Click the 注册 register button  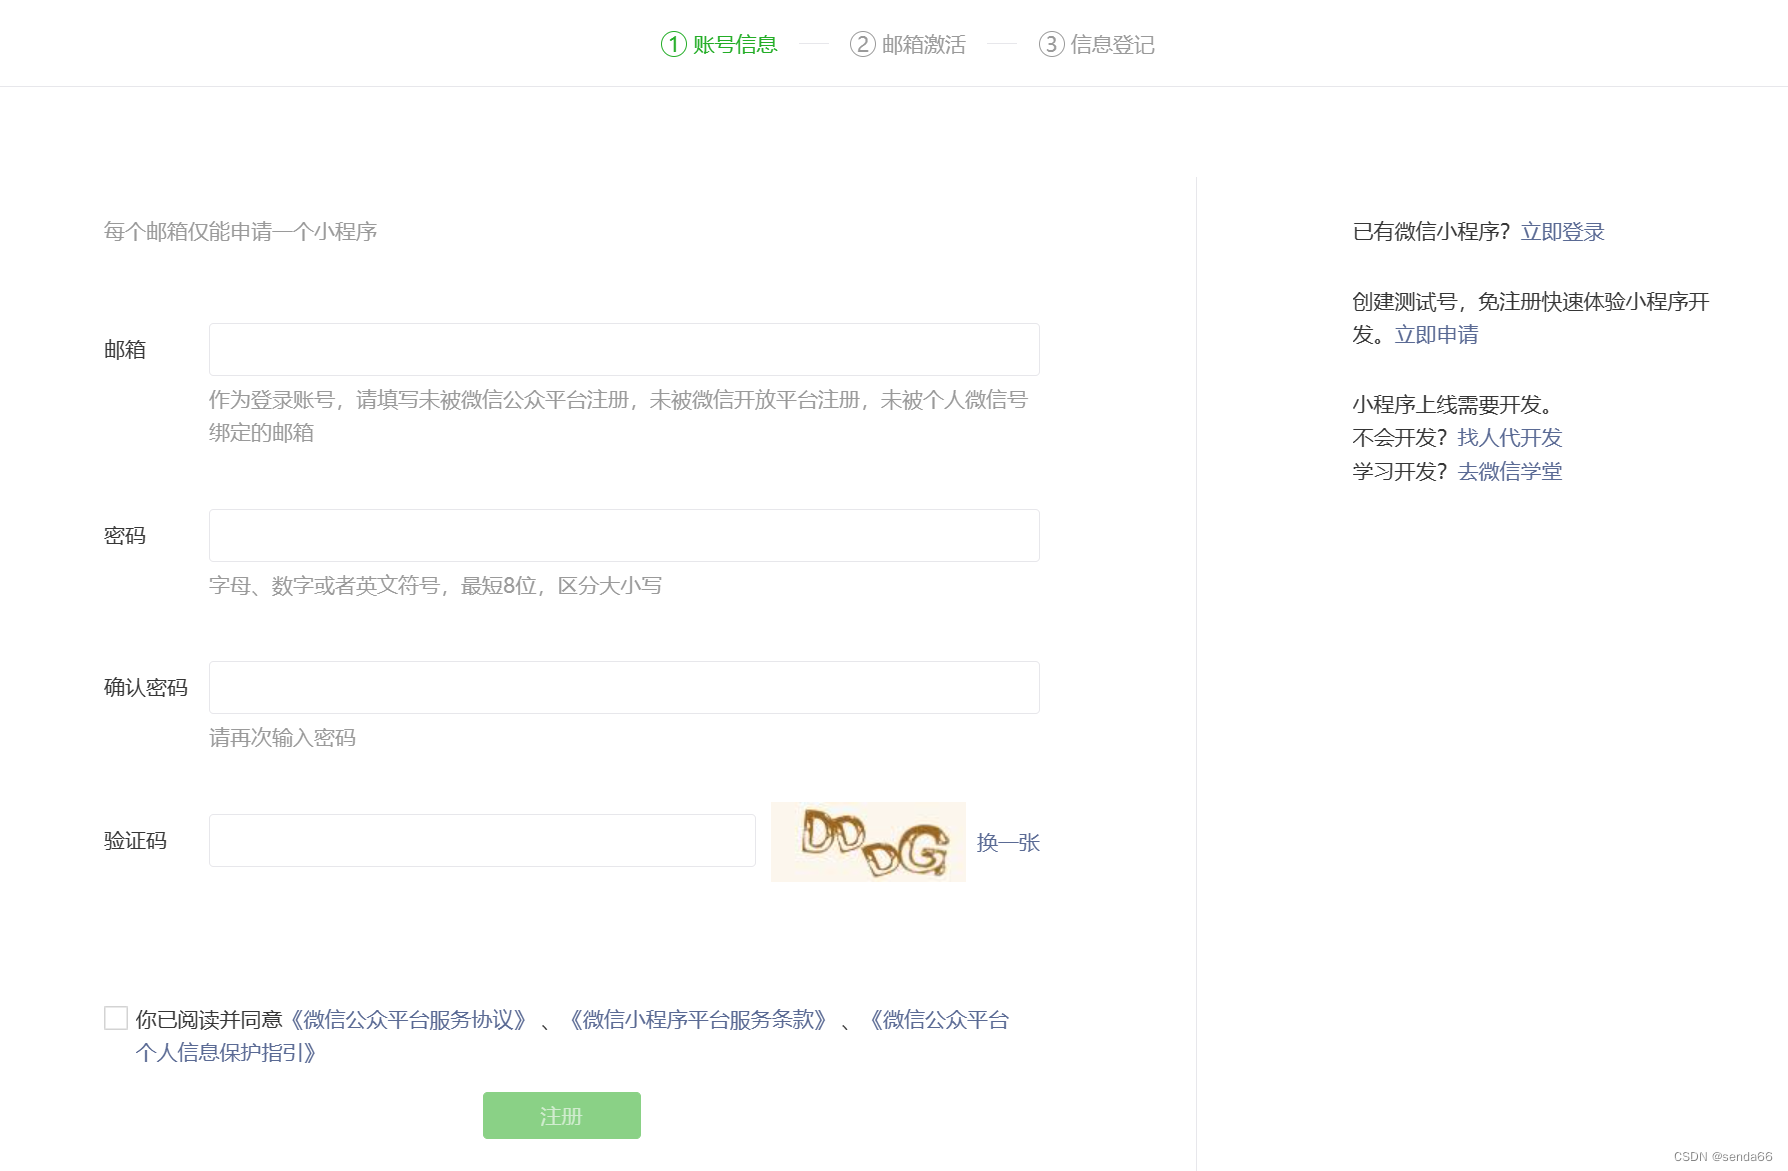click(x=561, y=1115)
